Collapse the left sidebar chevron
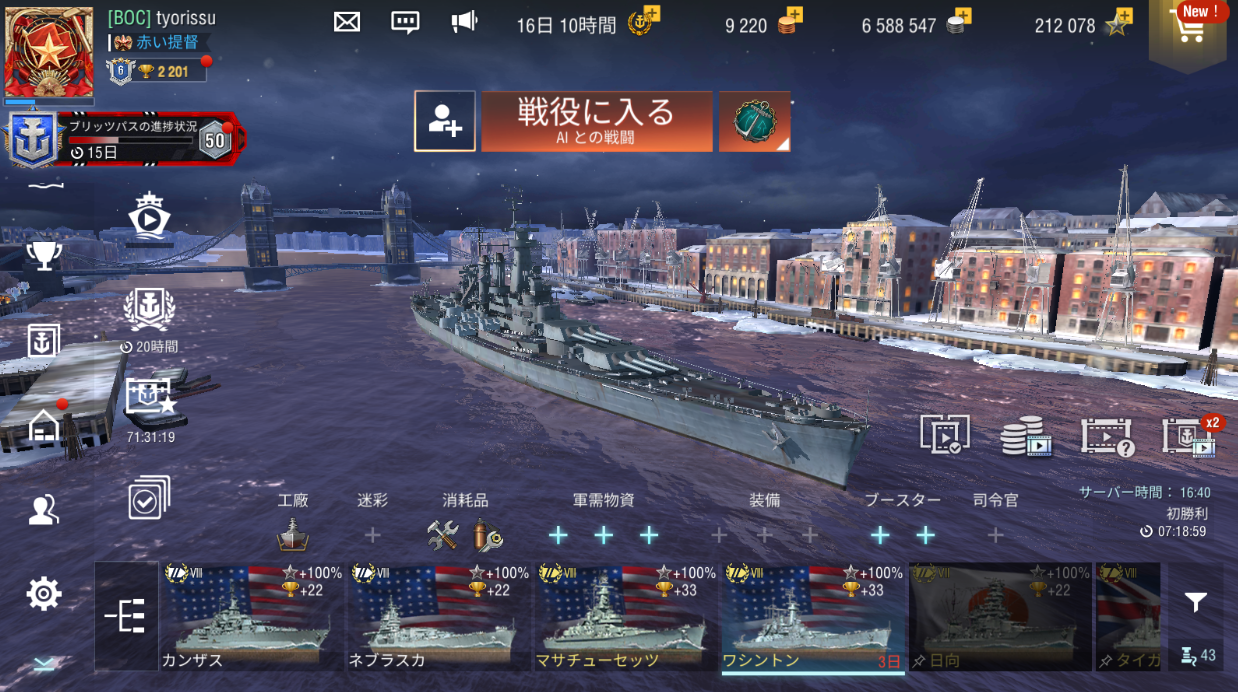Viewport: 1238px width, 692px height. click(44, 664)
